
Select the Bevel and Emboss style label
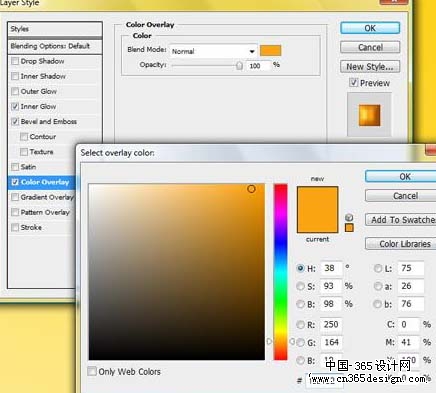tap(49, 122)
